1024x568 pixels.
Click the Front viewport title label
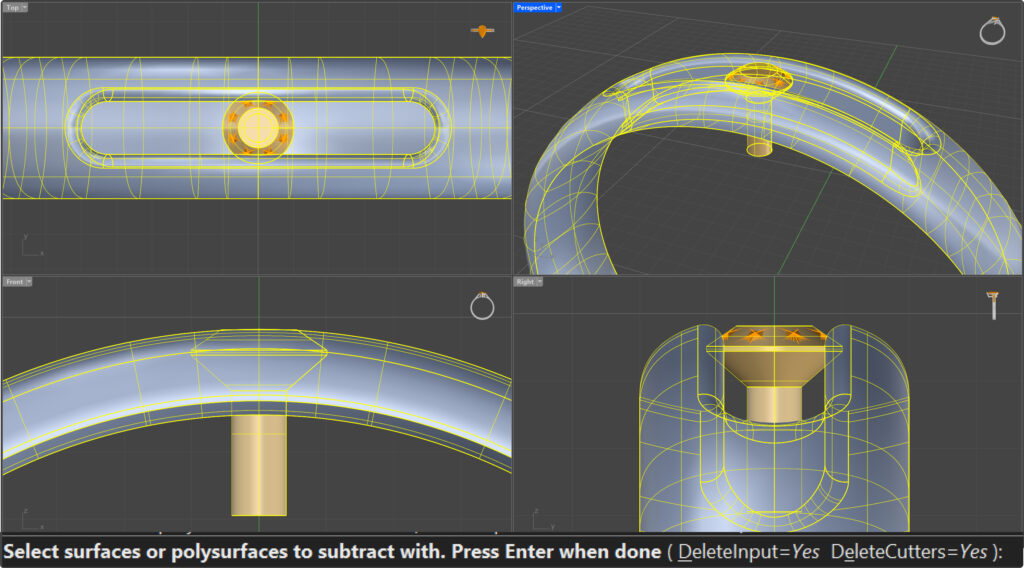pyautogui.click(x=13, y=282)
